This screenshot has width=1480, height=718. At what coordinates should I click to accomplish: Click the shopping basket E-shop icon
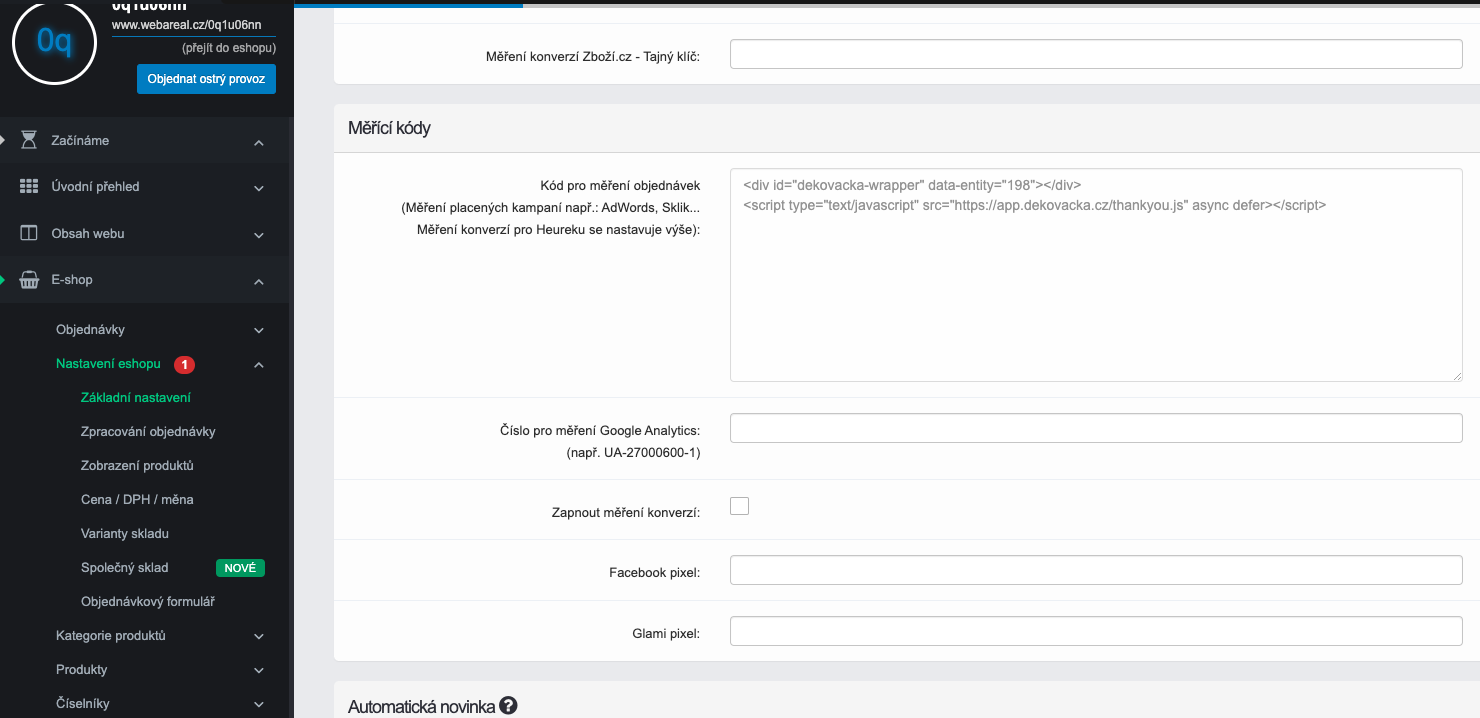point(29,280)
